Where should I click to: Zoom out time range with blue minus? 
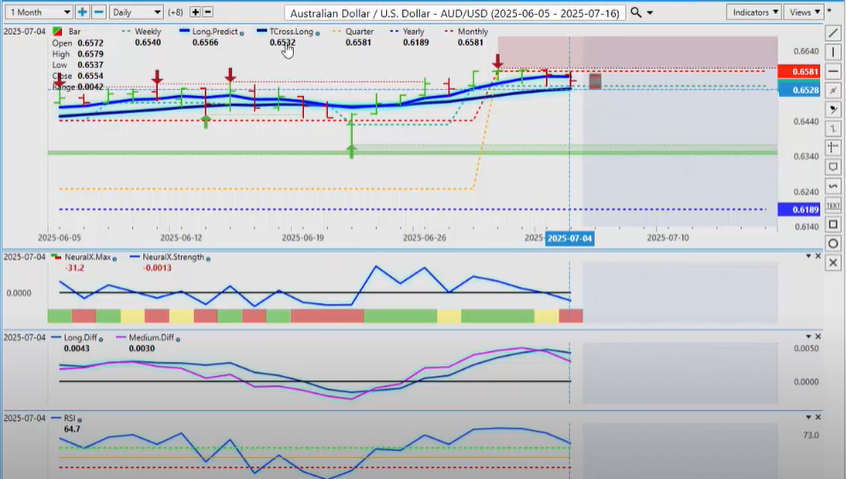tap(98, 12)
